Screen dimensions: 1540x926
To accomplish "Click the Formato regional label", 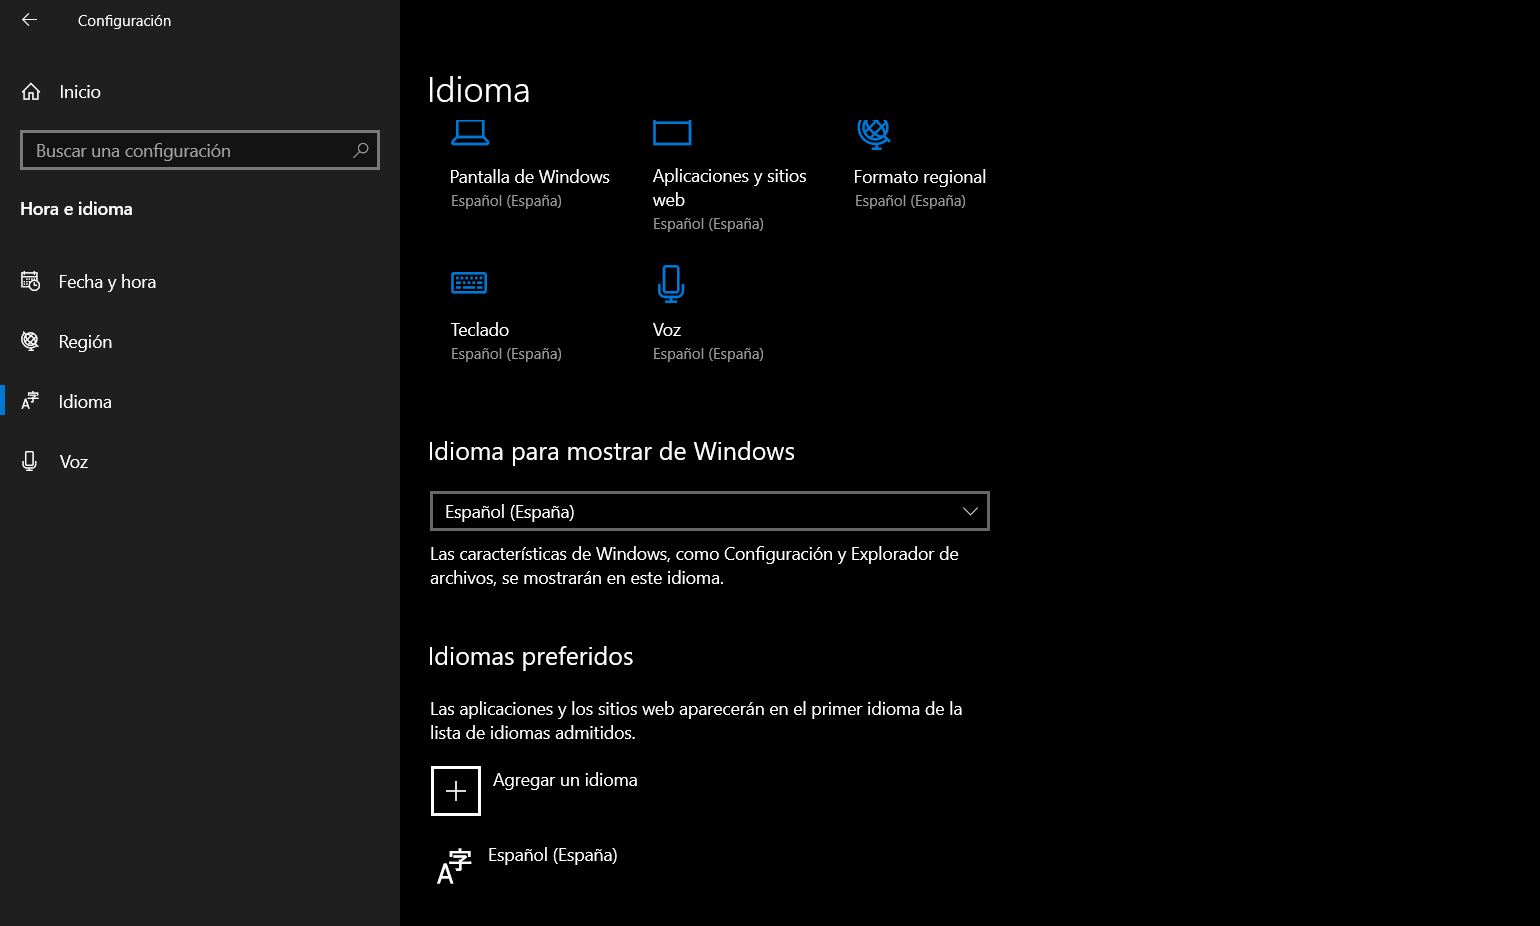I will pyautogui.click(x=920, y=177).
